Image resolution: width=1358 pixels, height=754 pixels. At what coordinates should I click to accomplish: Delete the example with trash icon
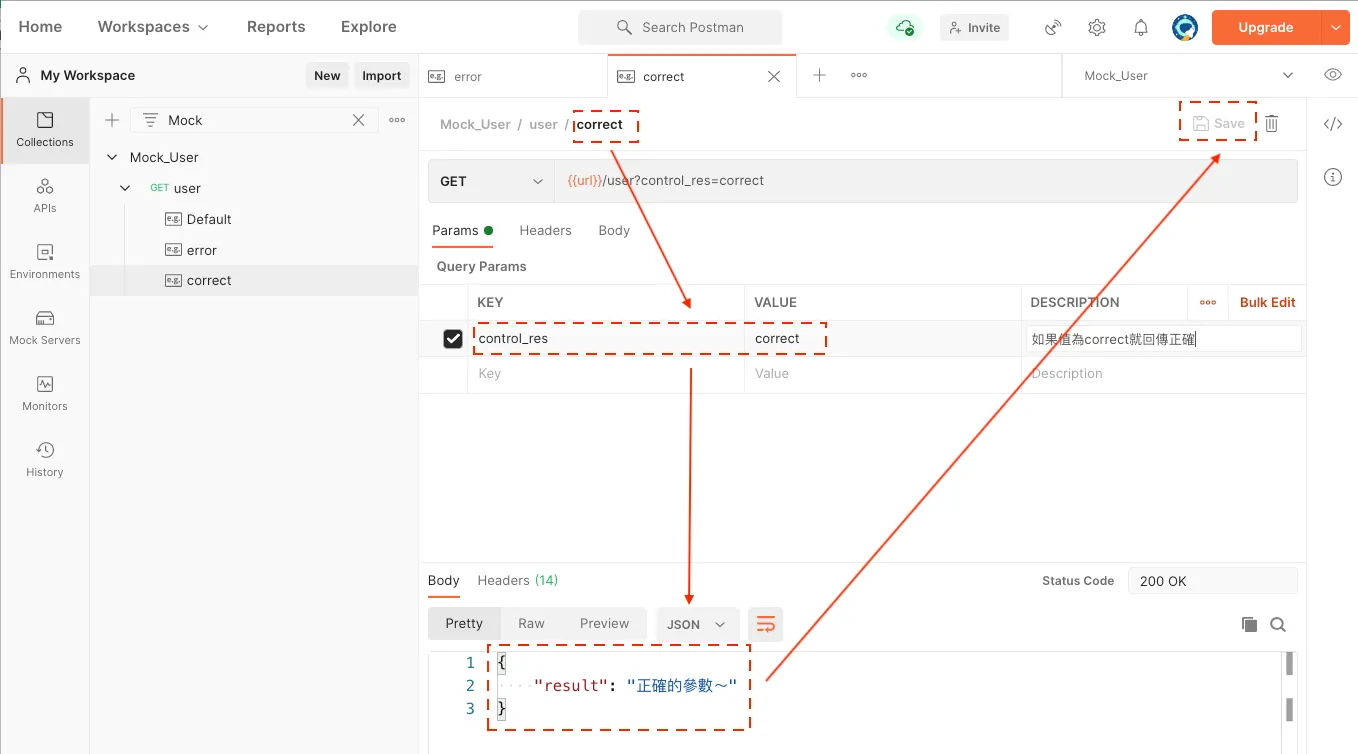point(1272,124)
